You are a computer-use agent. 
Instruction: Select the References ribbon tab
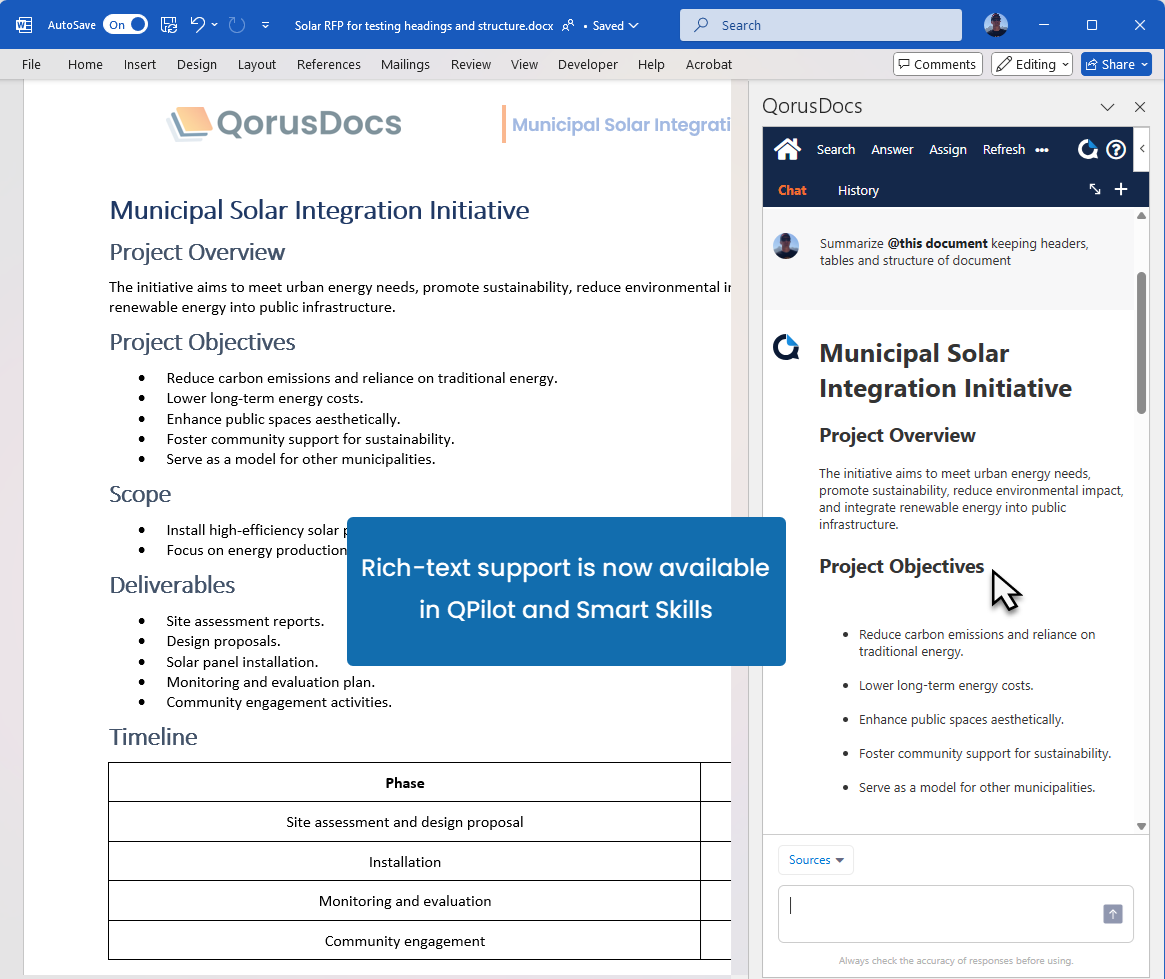coord(328,65)
